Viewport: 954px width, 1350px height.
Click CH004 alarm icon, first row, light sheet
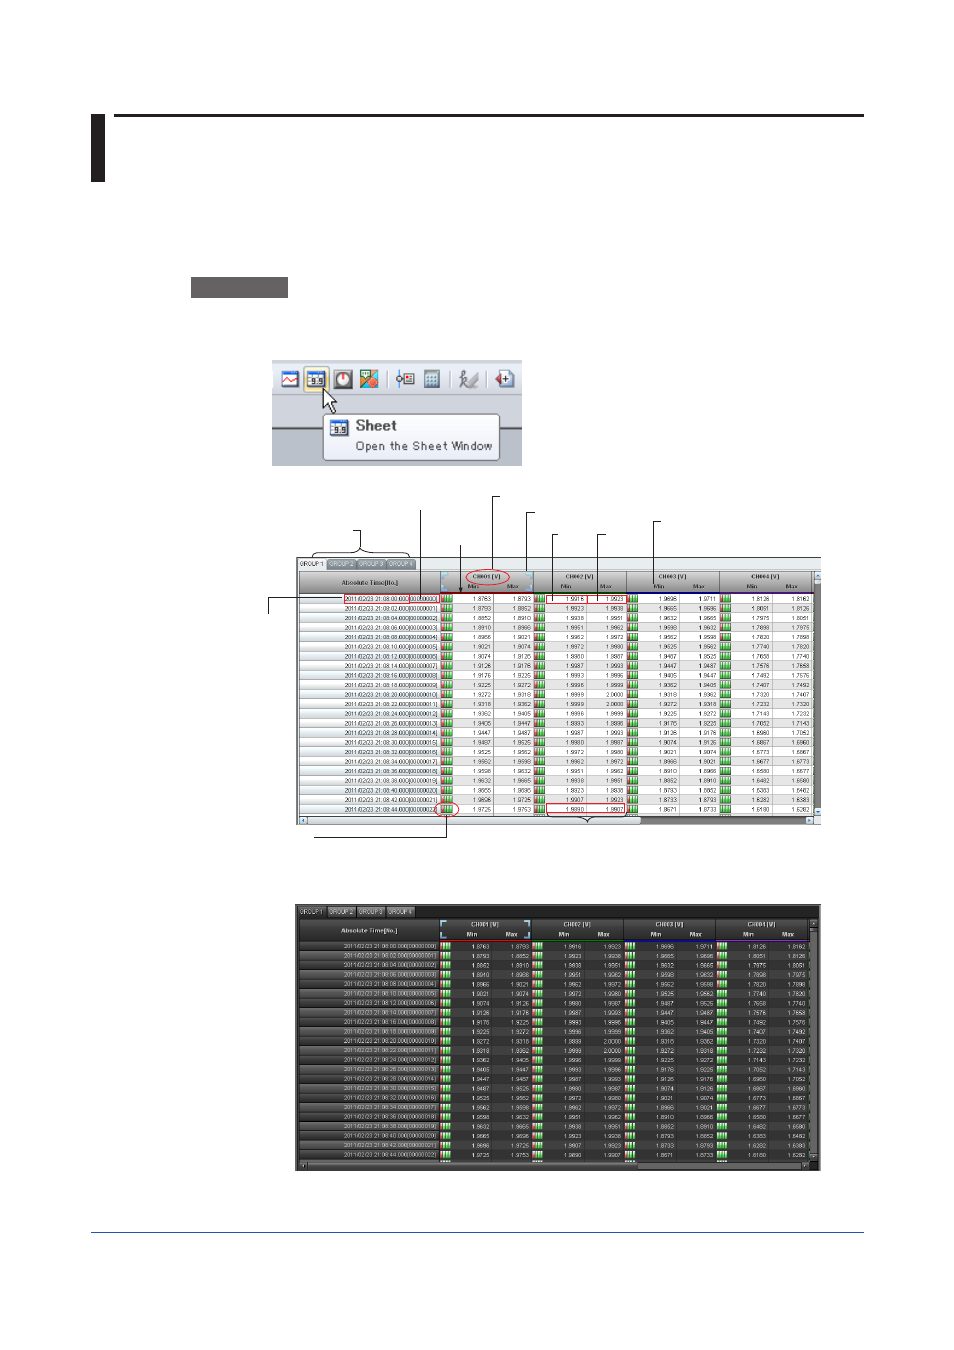coord(725,599)
